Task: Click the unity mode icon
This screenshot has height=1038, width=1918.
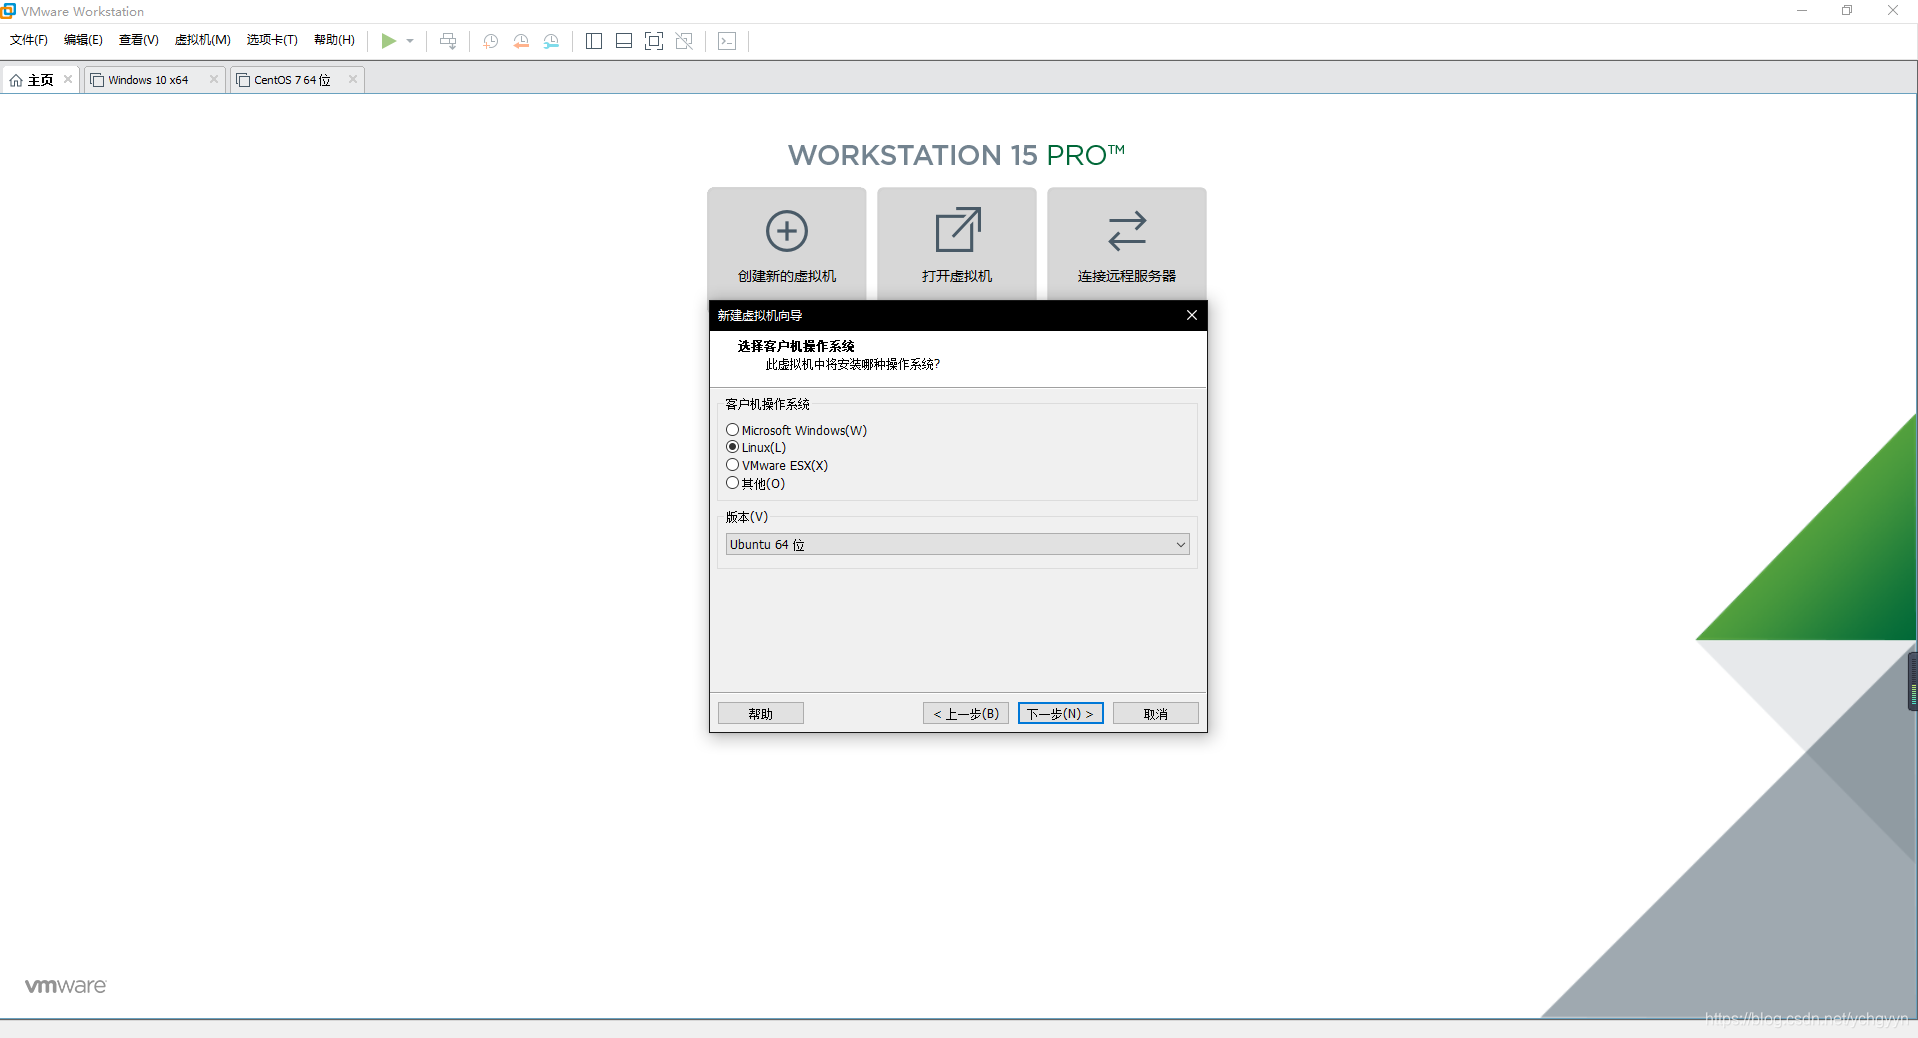Action: click(684, 41)
